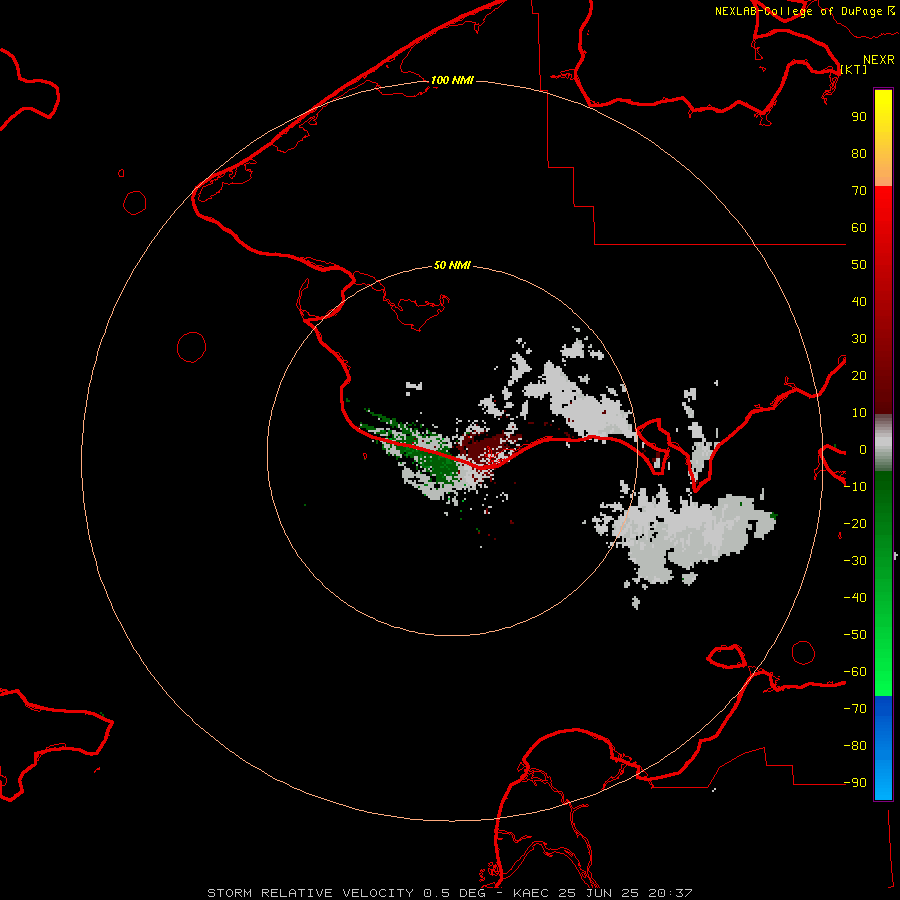This screenshot has height=900, width=900.
Task: Click the 50 value on the velocity scale
Action: pos(859,265)
